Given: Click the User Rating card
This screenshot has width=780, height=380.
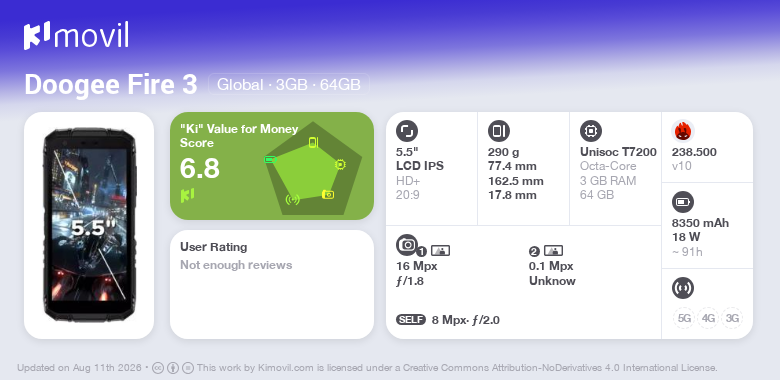Looking at the screenshot, I should tap(272, 285).
